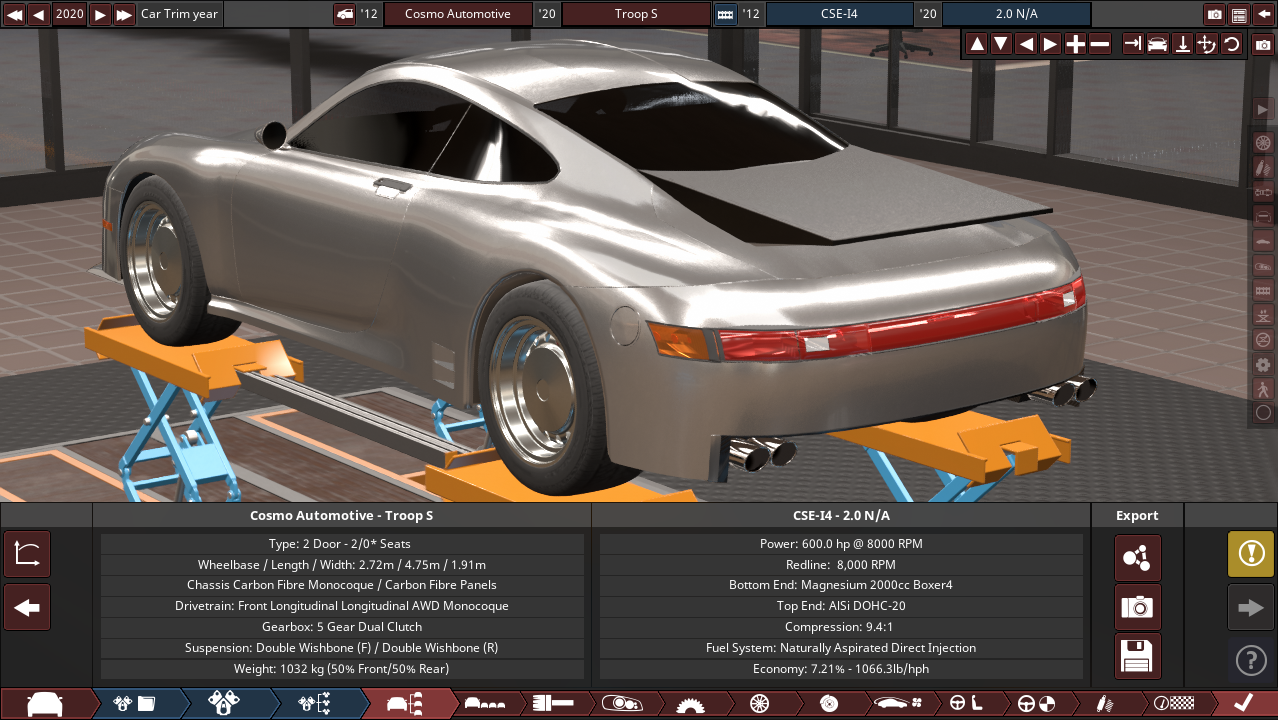Toggle the car silhouette visibility icon
The width and height of the screenshot is (1278, 720).
tap(1263, 241)
